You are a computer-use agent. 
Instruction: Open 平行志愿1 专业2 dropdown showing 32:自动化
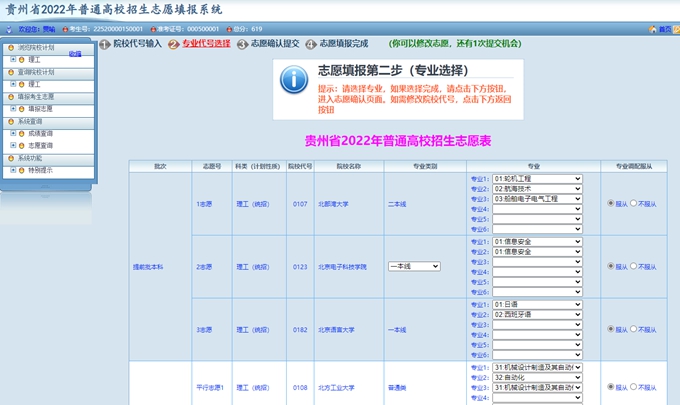pyautogui.click(x=537, y=377)
